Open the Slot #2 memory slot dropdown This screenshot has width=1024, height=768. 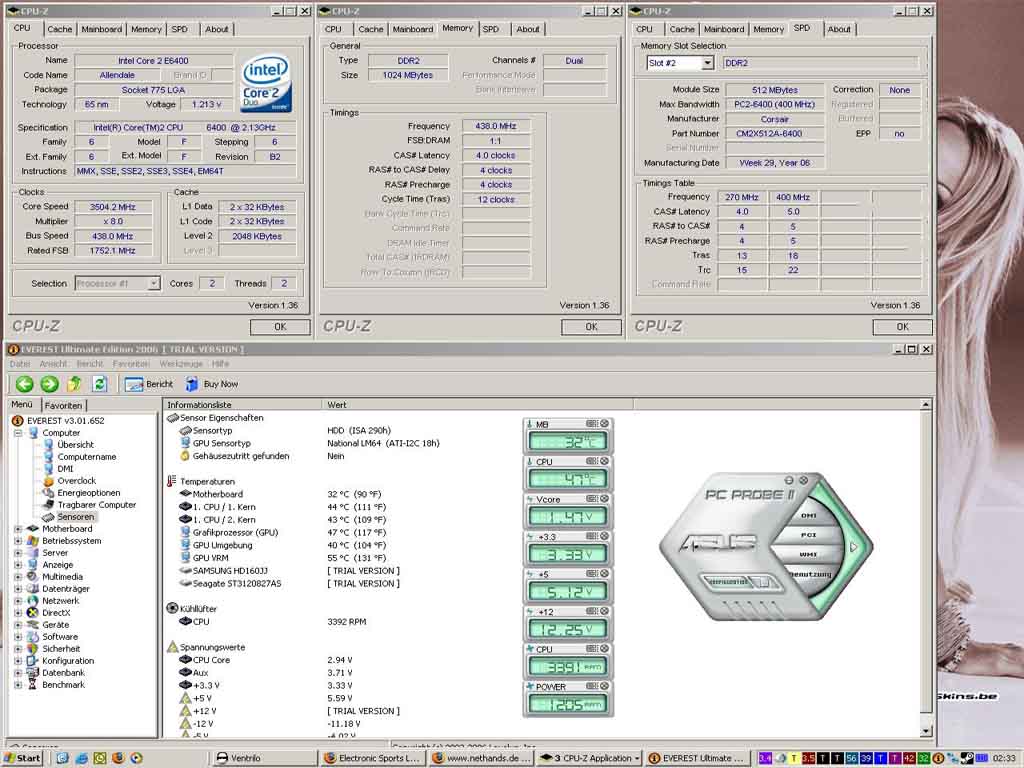(x=707, y=63)
